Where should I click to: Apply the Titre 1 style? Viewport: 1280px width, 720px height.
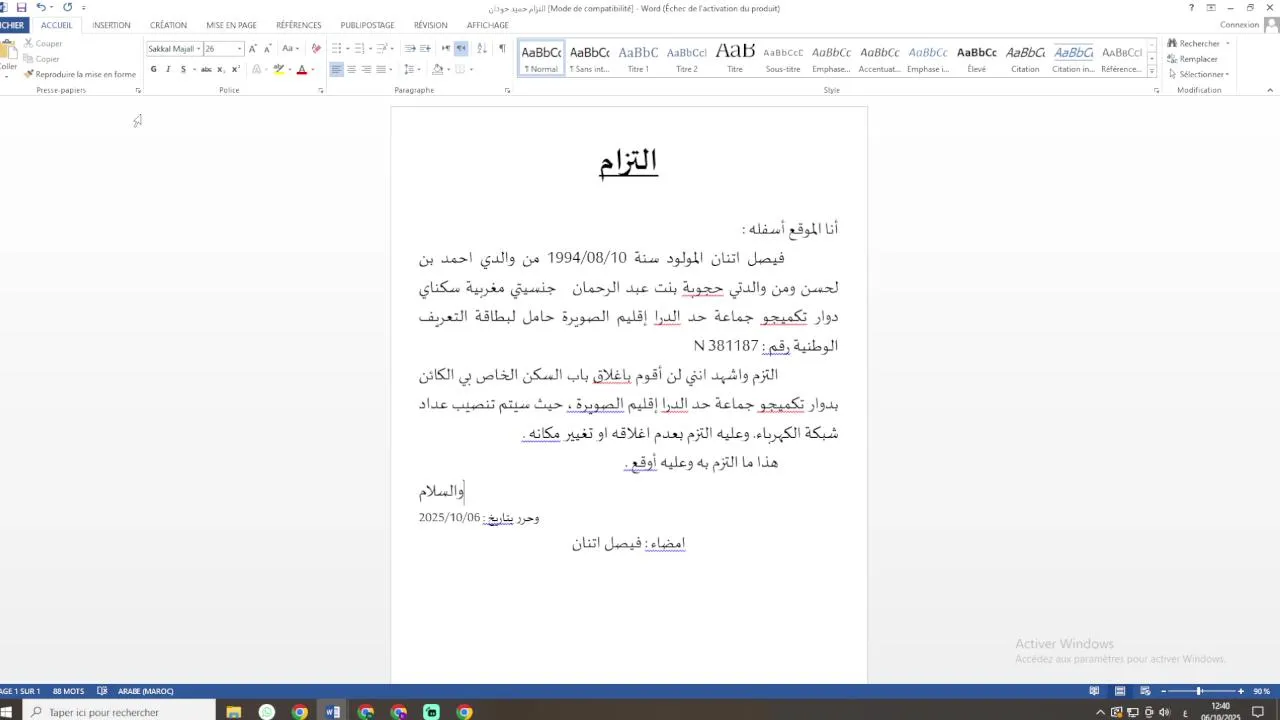638,59
